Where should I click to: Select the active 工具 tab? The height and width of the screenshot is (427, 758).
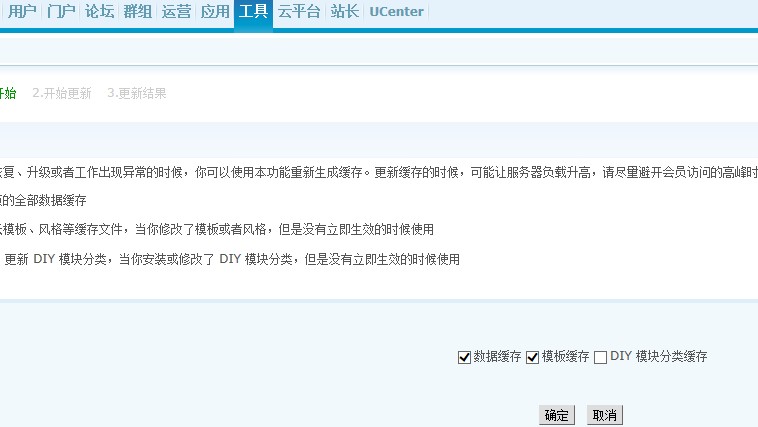click(x=253, y=11)
